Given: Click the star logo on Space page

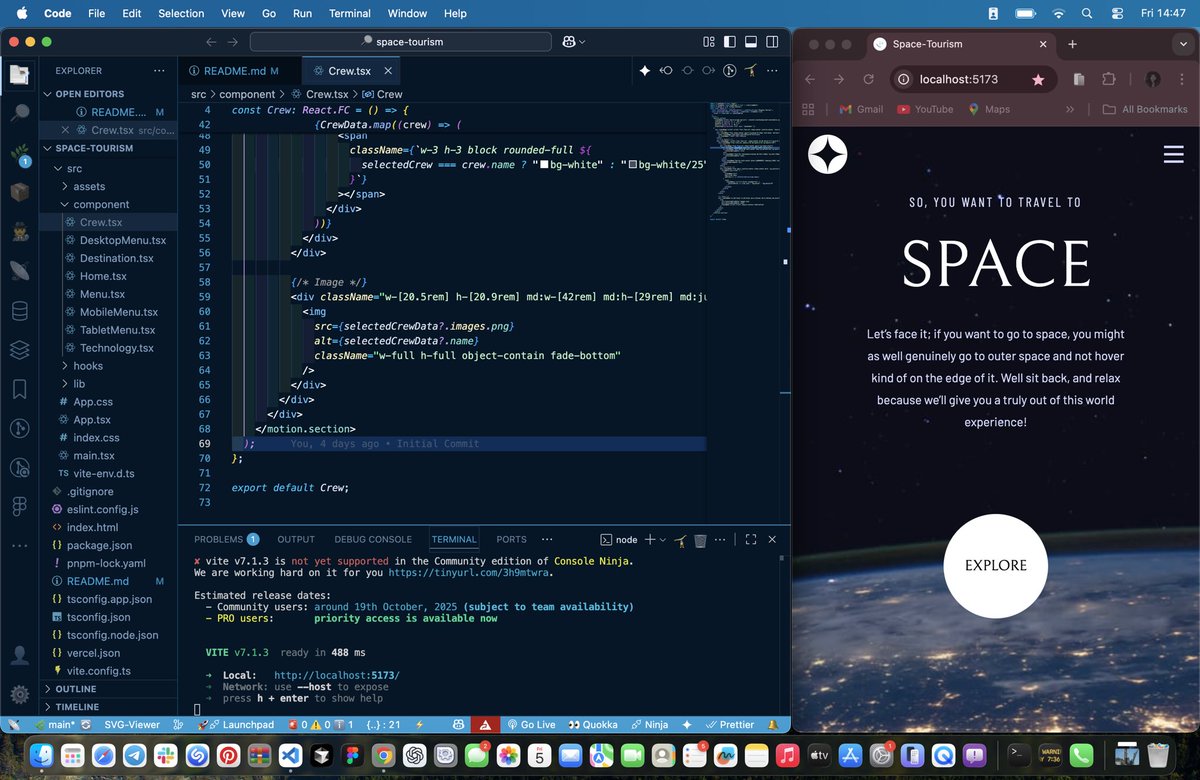Looking at the screenshot, I should 827,154.
